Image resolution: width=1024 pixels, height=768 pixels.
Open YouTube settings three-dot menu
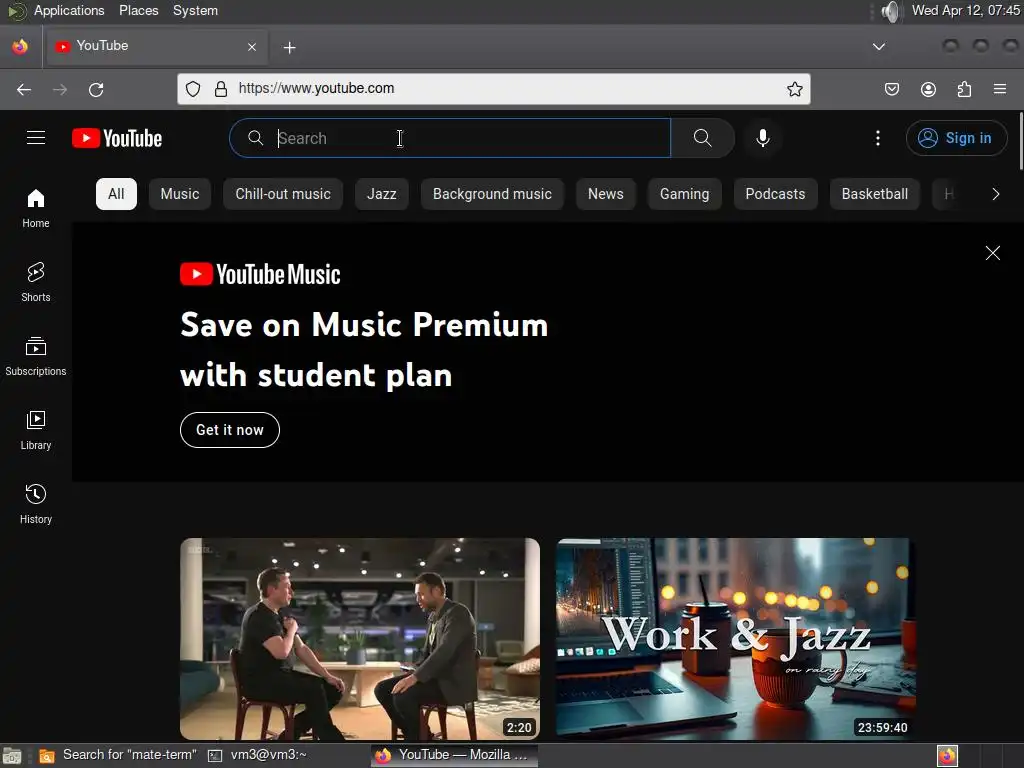coord(878,138)
